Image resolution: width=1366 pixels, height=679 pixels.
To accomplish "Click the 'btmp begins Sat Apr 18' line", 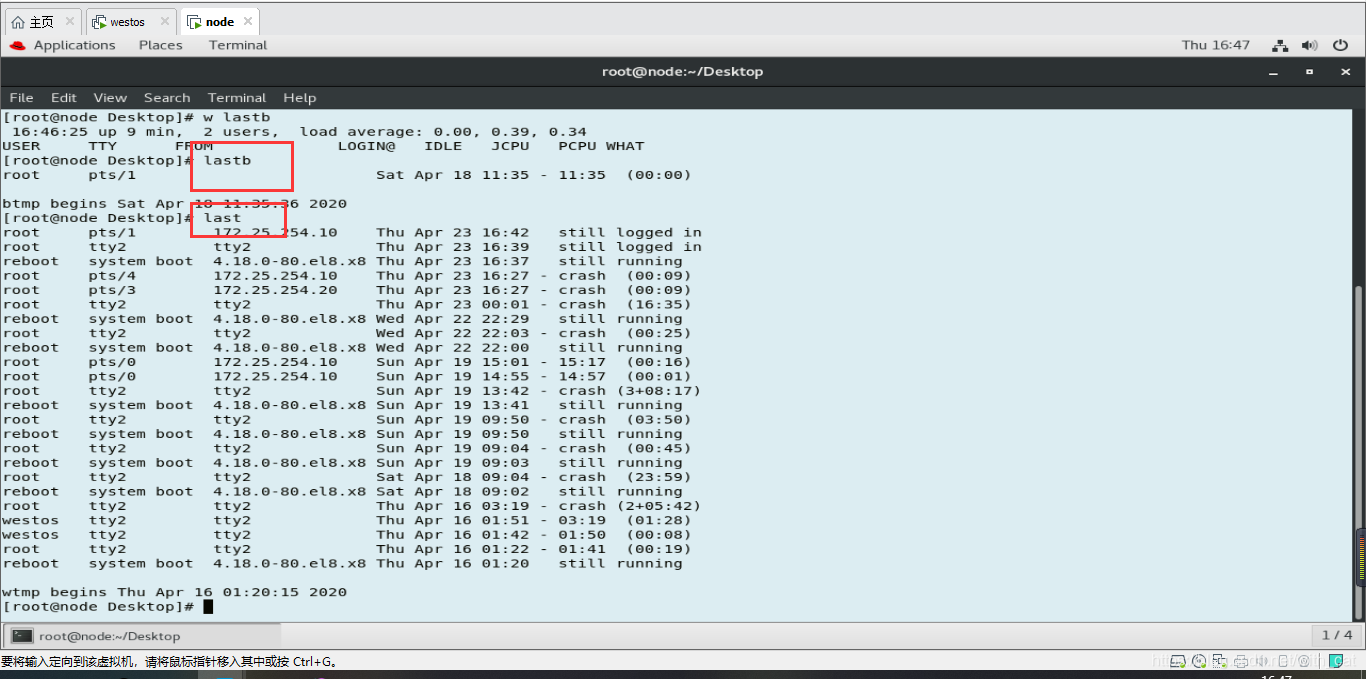I will tap(175, 203).
